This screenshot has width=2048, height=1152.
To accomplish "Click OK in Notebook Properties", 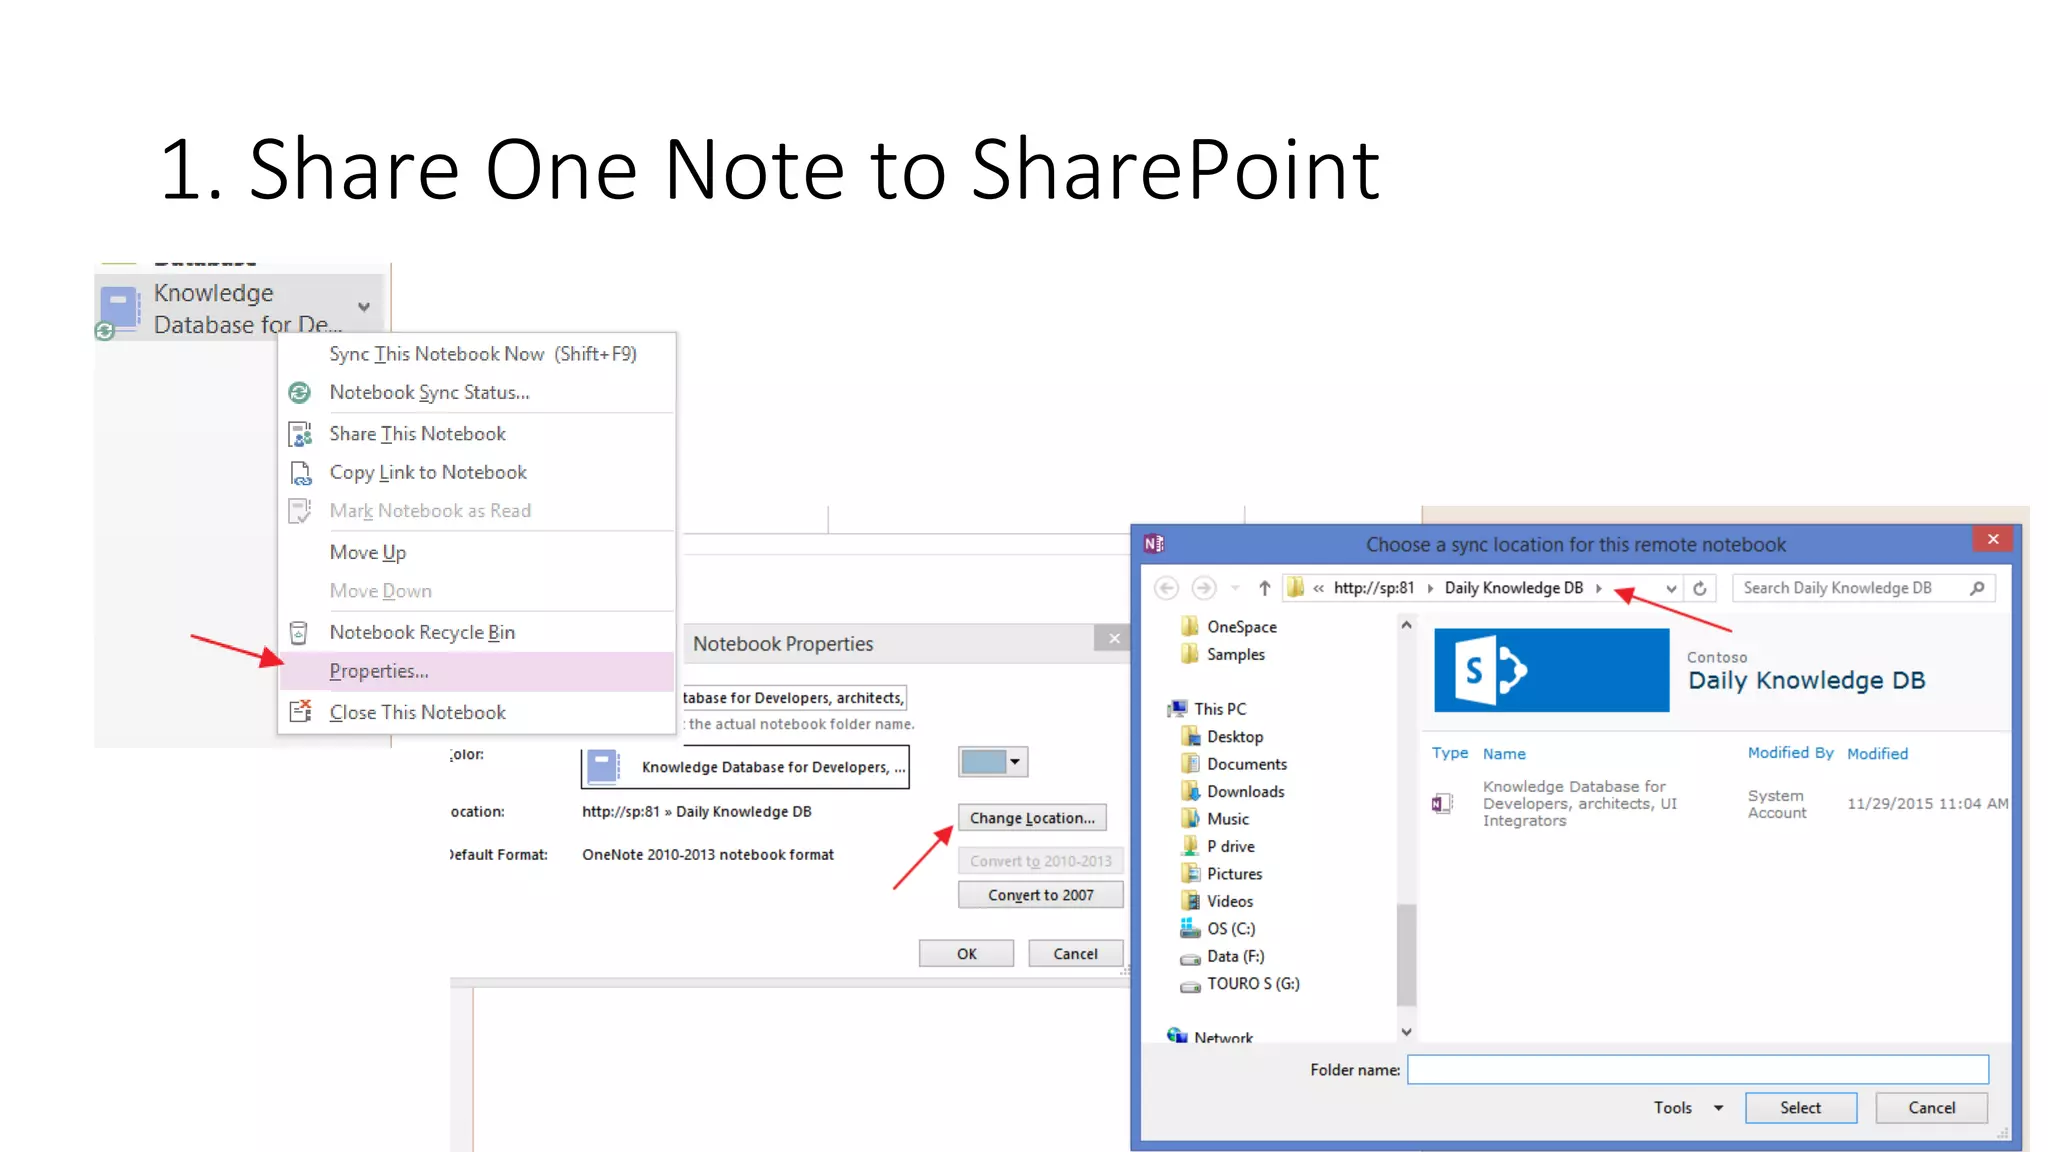I will pos(966,954).
